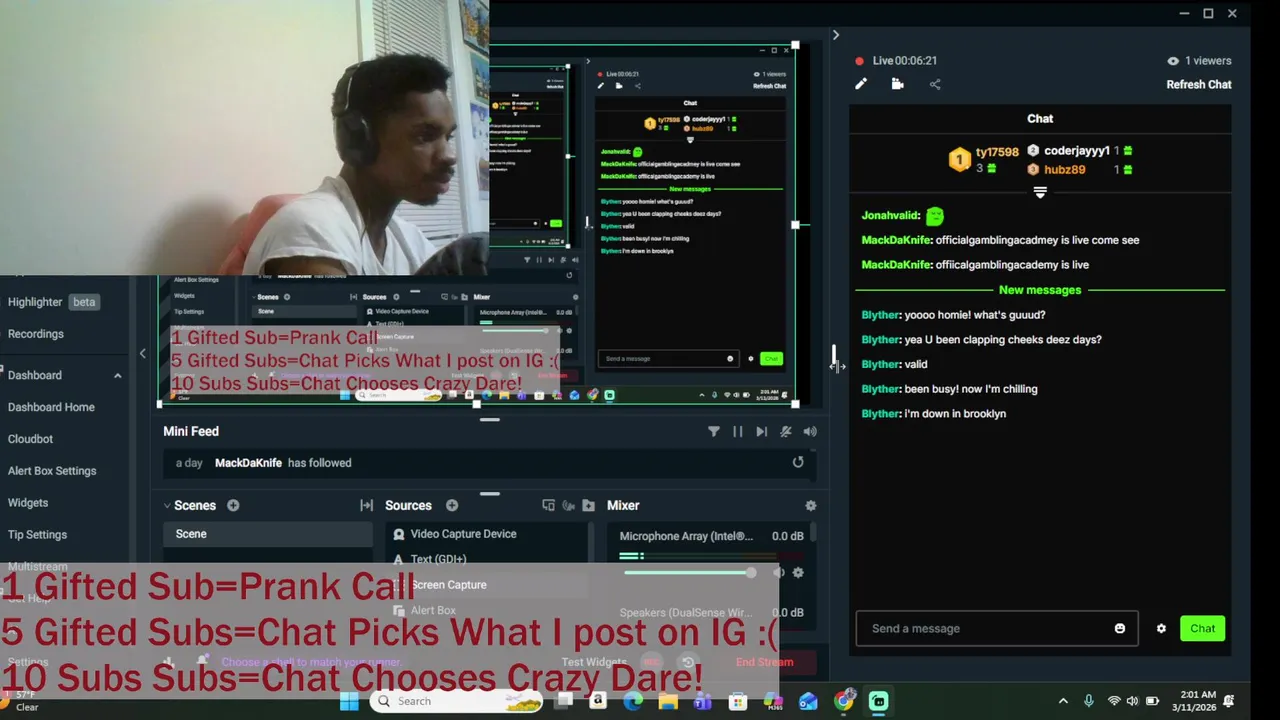Open Highlighter beta in sidebar

52,302
